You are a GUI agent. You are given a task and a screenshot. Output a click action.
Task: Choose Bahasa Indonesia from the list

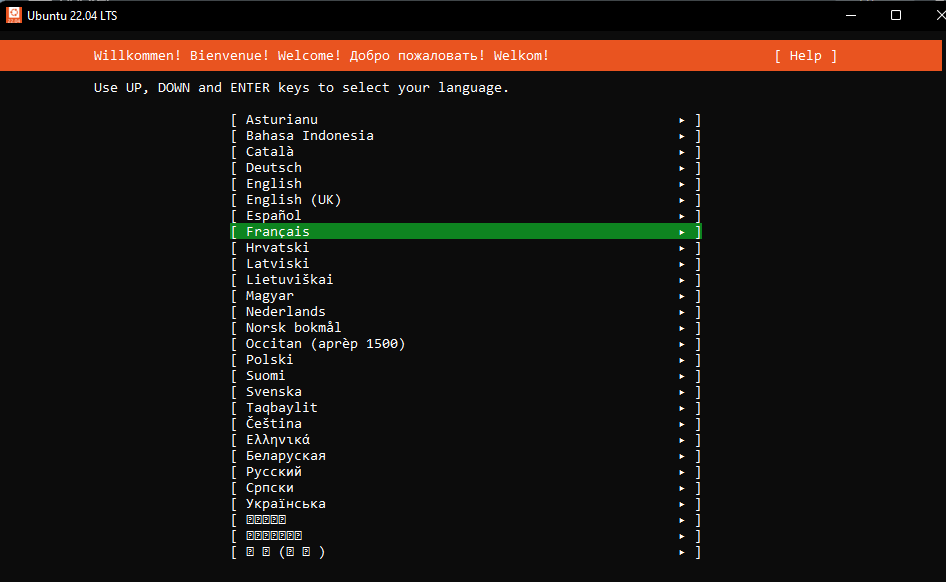pyautogui.click(x=310, y=136)
